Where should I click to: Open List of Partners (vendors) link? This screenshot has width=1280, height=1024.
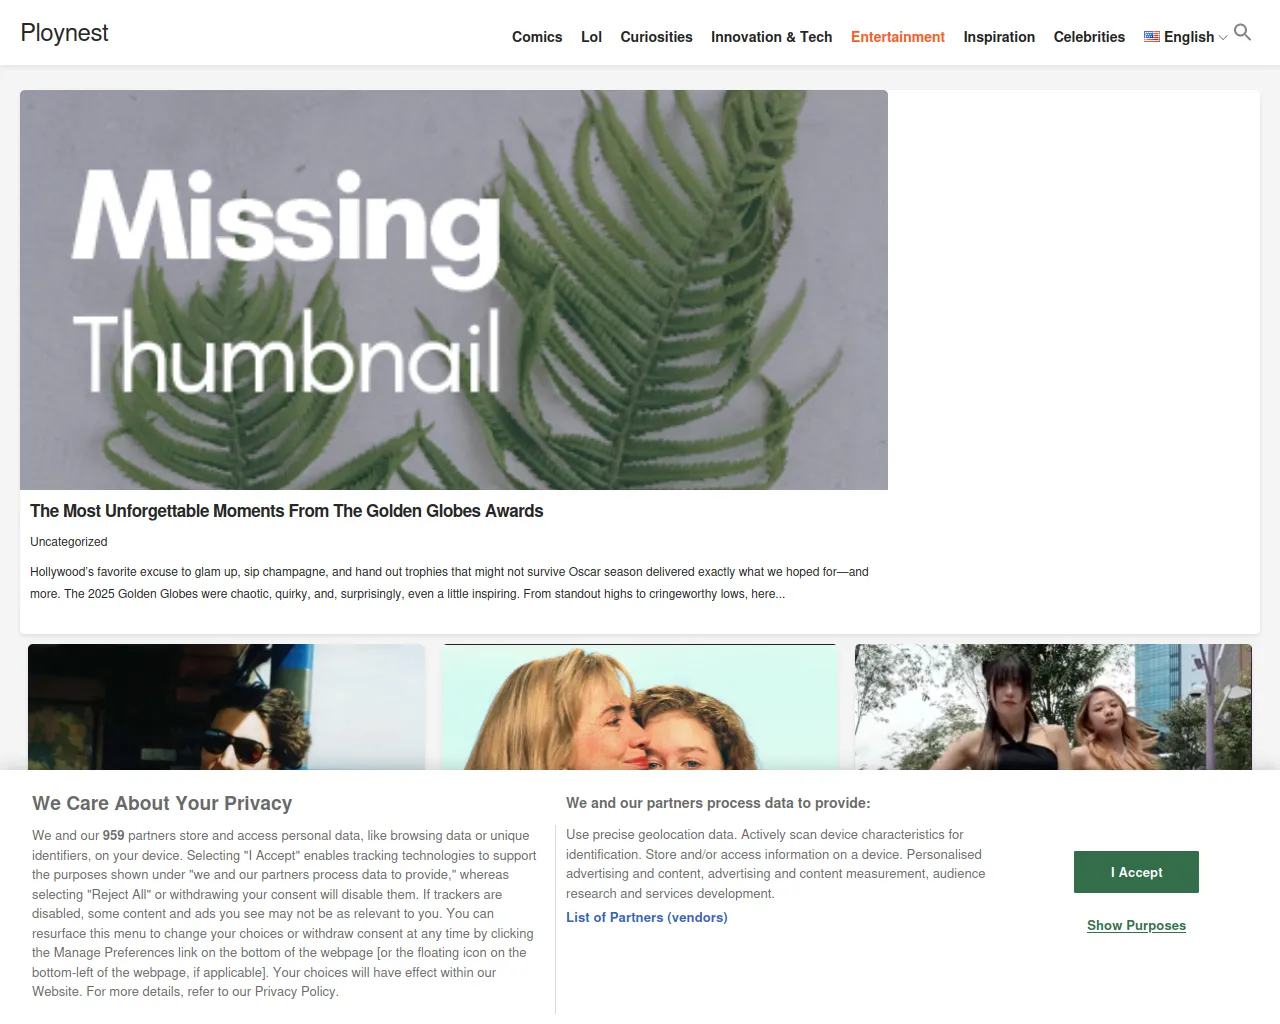pyautogui.click(x=647, y=917)
